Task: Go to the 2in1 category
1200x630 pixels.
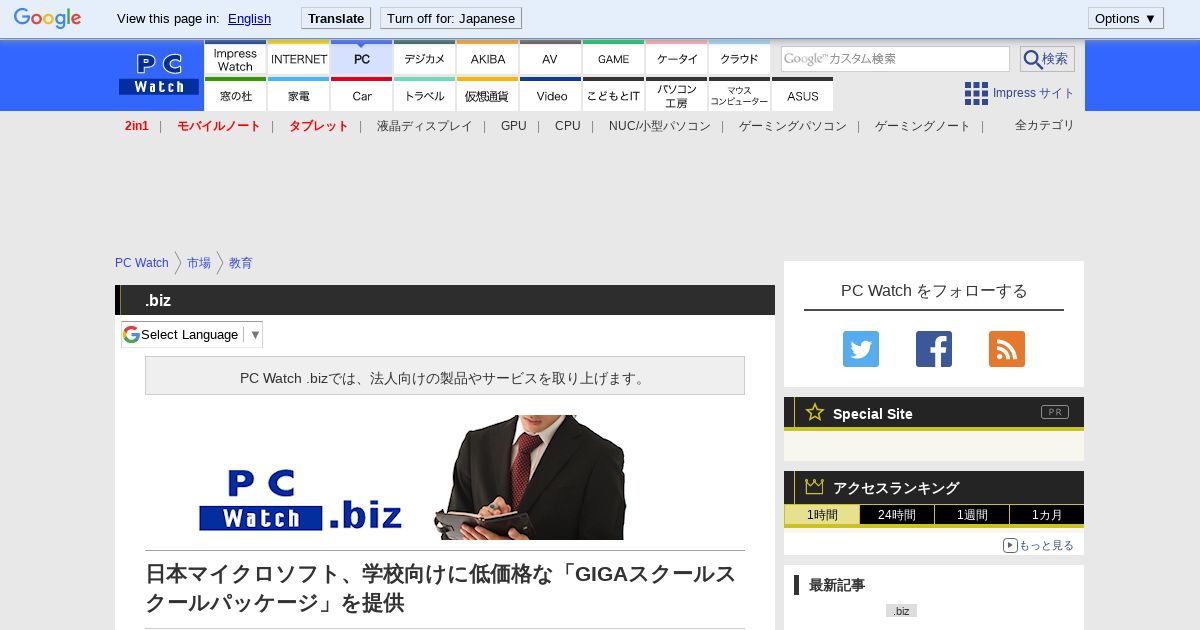Action: click(137, 126)
